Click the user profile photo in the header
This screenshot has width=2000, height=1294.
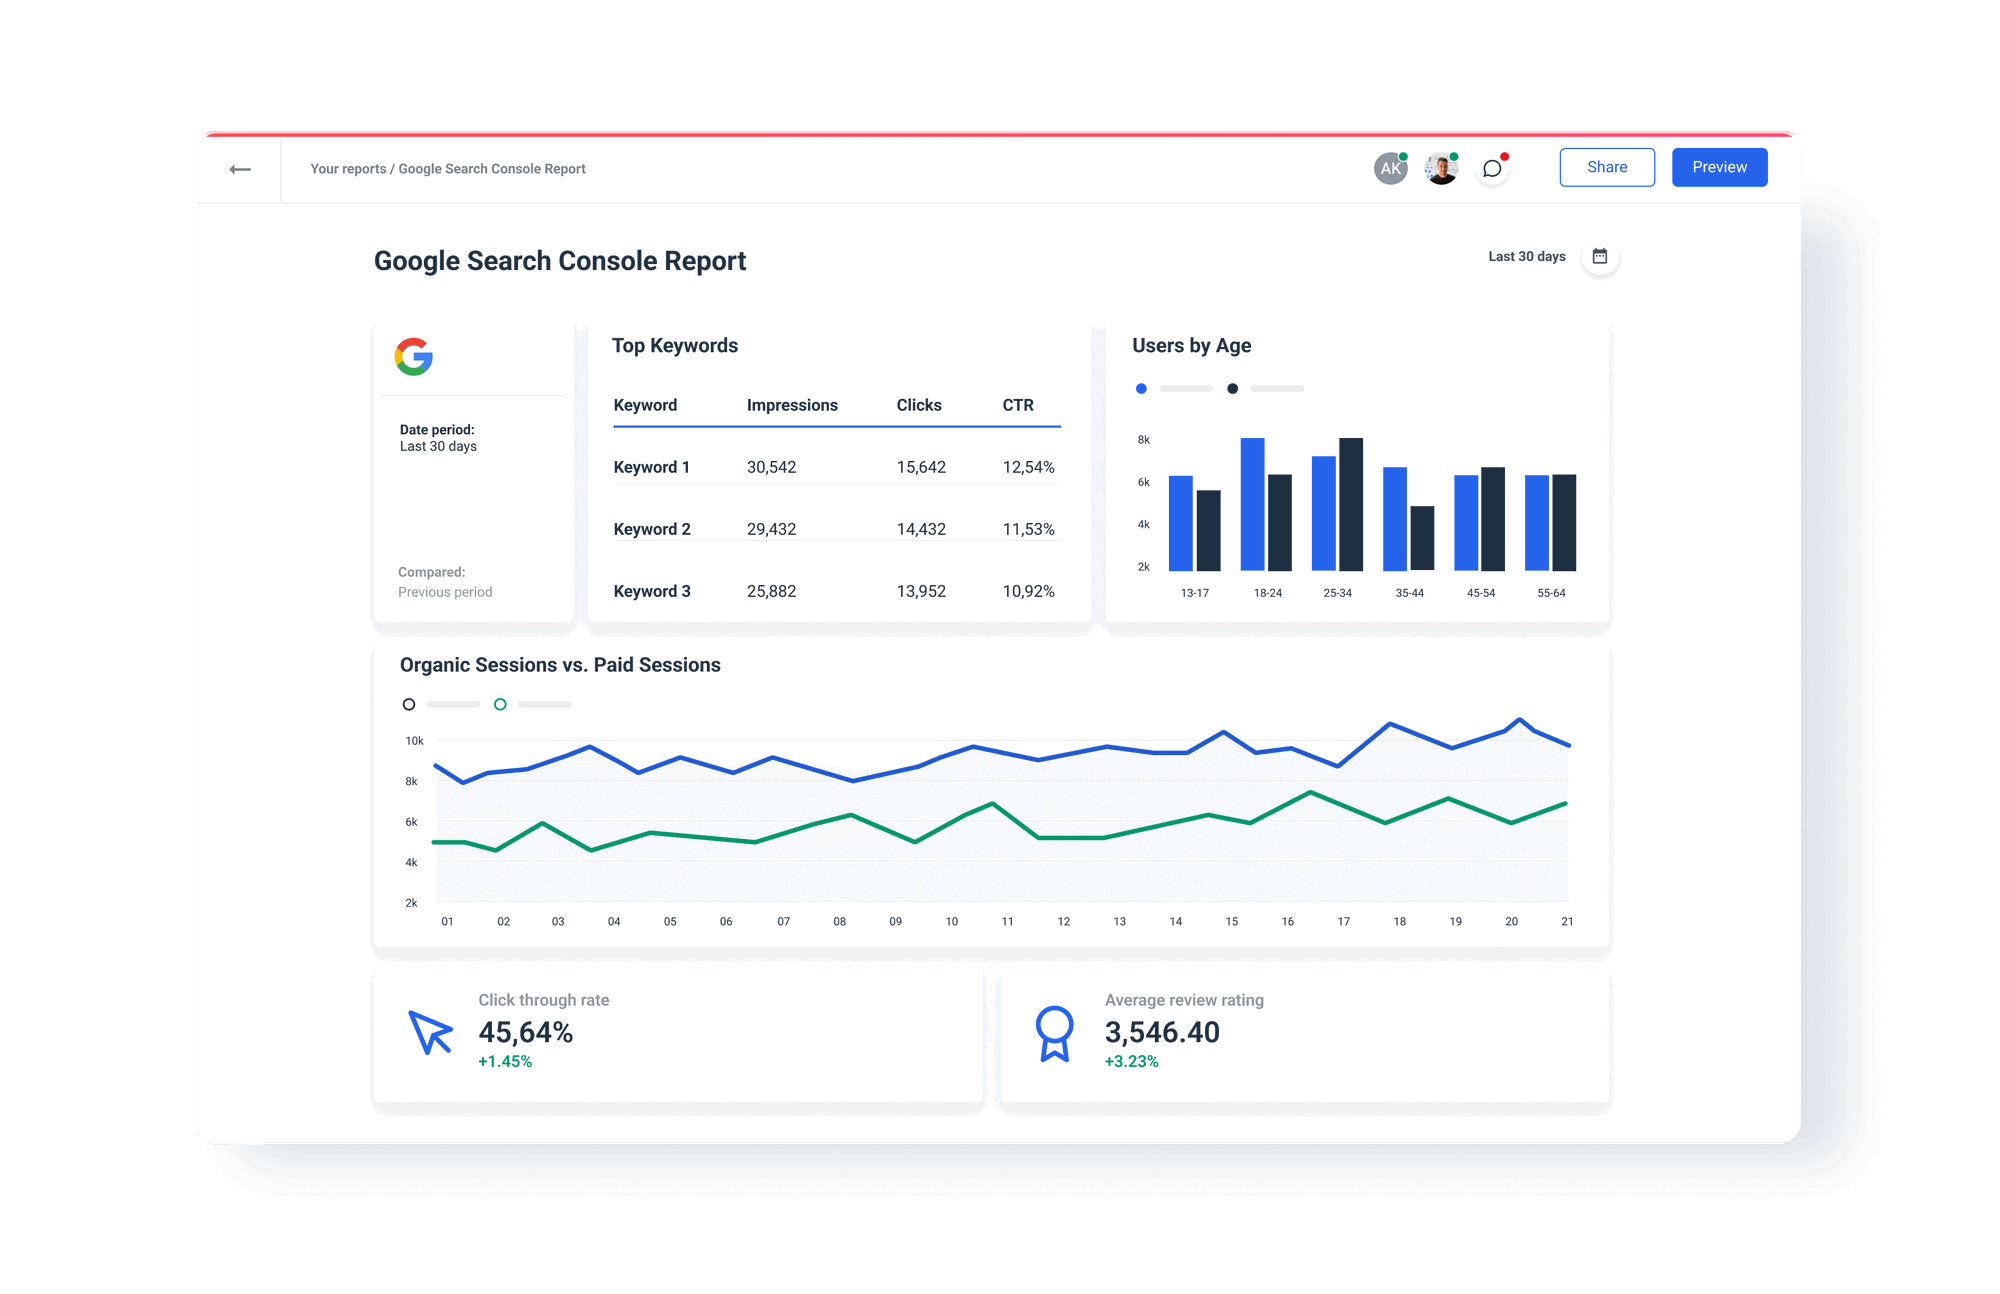(1440, 168)
